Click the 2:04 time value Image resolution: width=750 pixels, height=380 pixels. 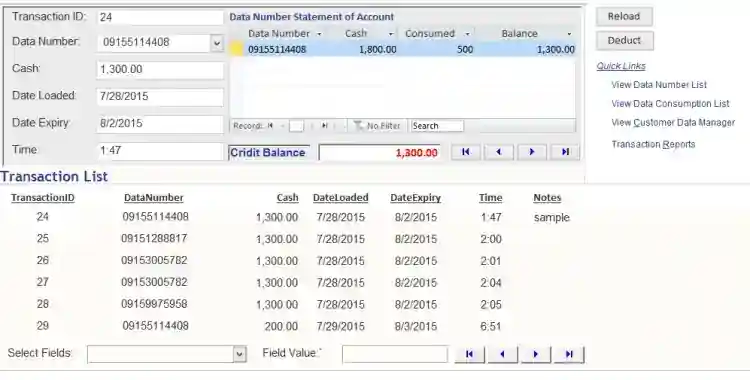[x=491, y=283]
